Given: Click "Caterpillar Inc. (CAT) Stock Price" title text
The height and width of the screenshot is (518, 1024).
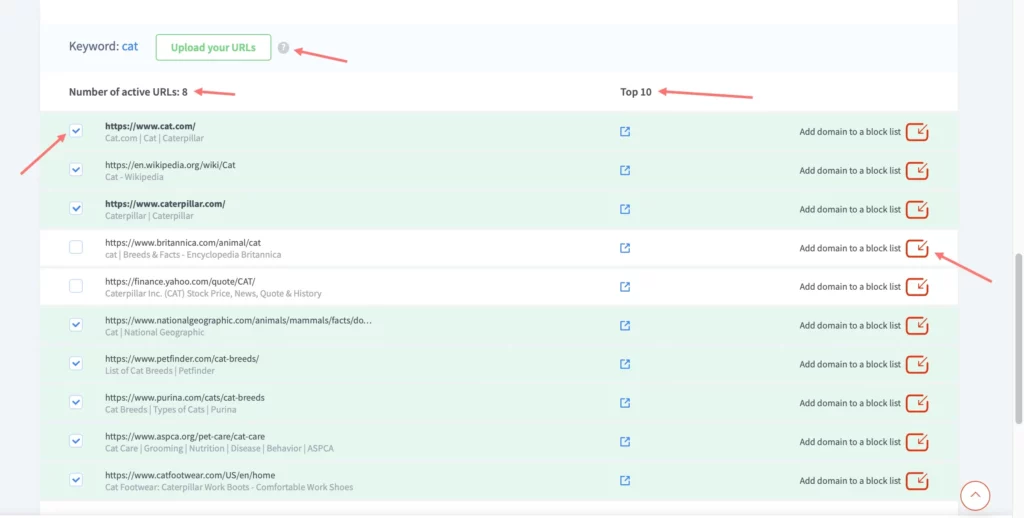Looking at the screenshot, I should tap(213, 293).
